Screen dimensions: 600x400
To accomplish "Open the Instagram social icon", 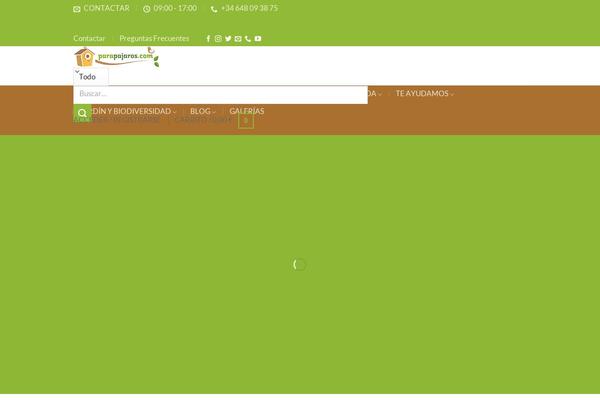I will pyautogui.click(x=218, y=38).
